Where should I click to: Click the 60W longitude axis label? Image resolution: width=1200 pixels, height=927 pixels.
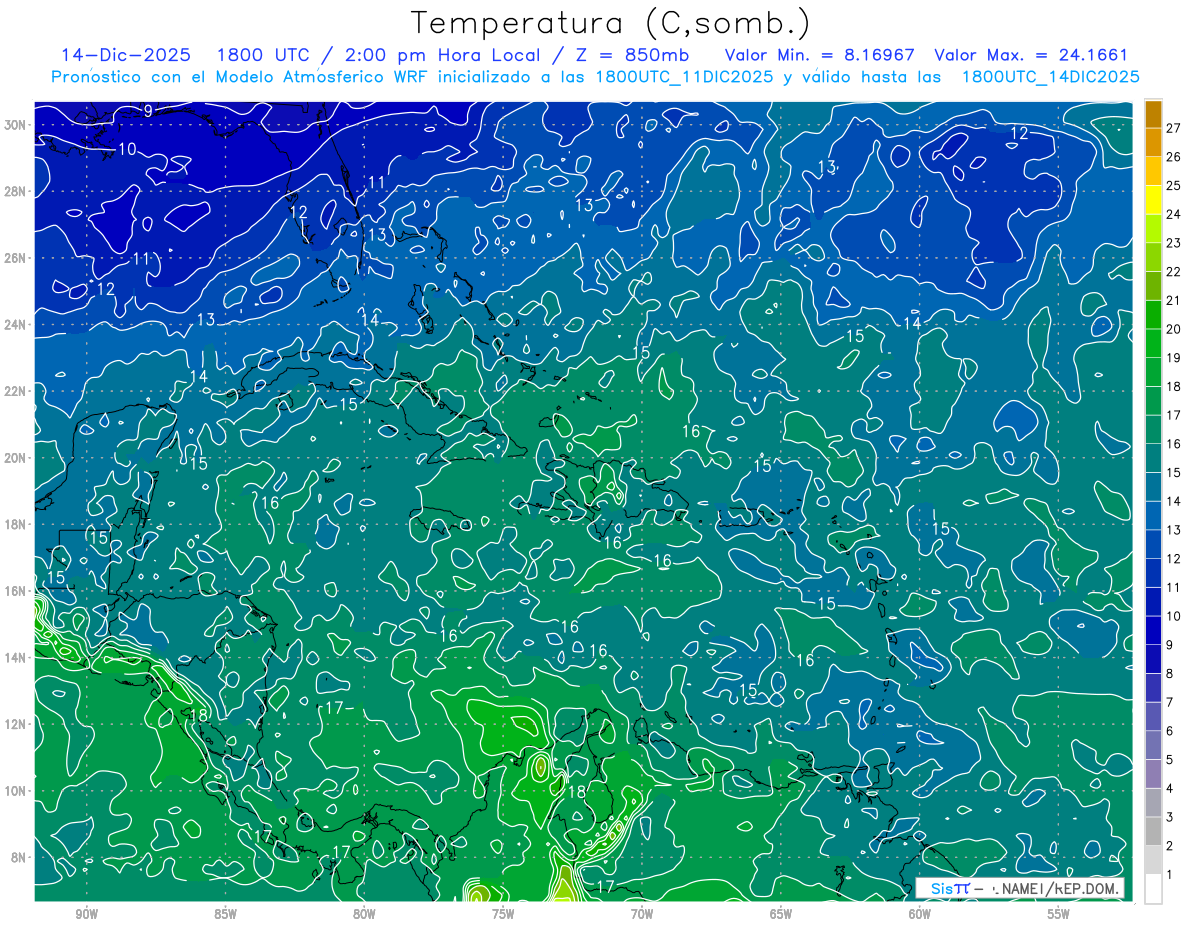coord(920,914)
